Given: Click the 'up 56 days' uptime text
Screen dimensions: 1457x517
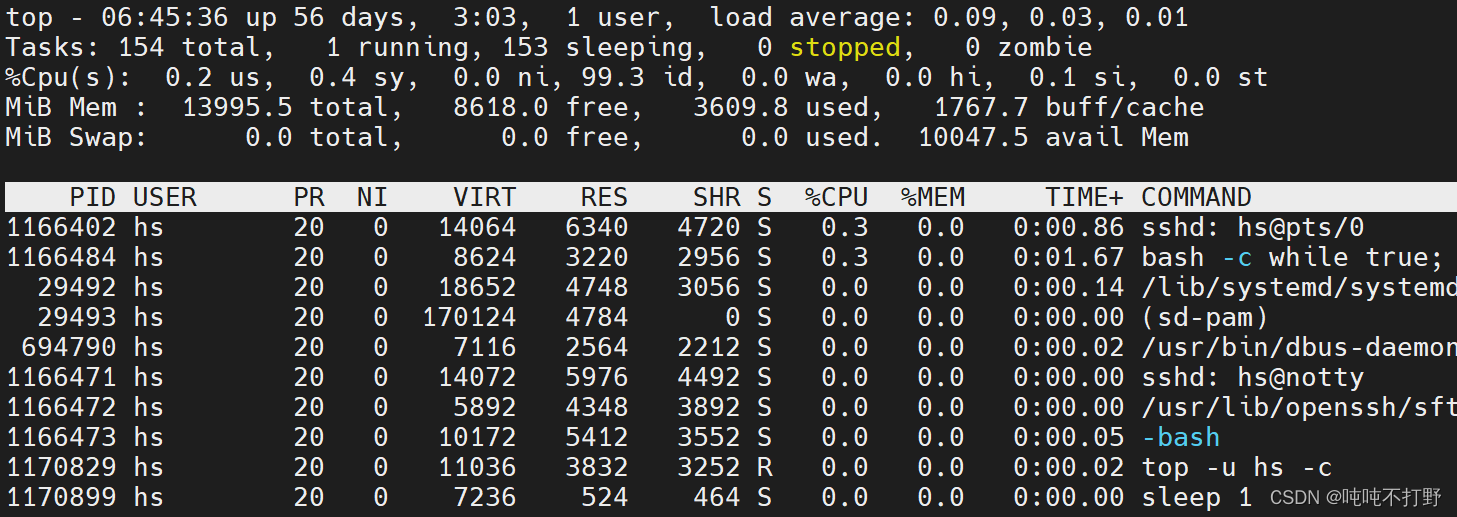Looking at the screenshot, I should point(309,17).
